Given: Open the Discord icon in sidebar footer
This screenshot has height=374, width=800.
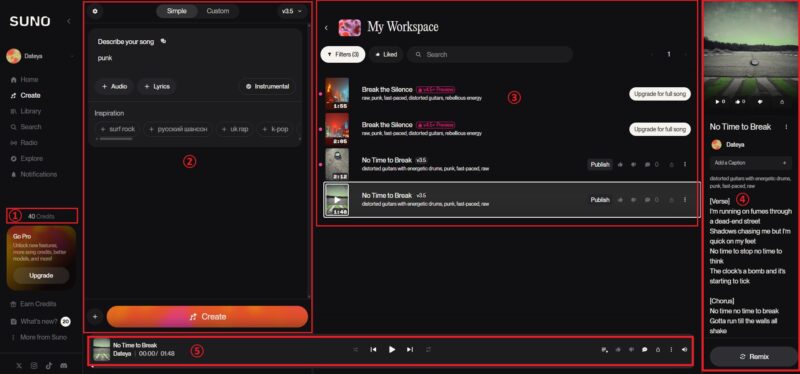Looking at the screenshot, I should 63,366.
